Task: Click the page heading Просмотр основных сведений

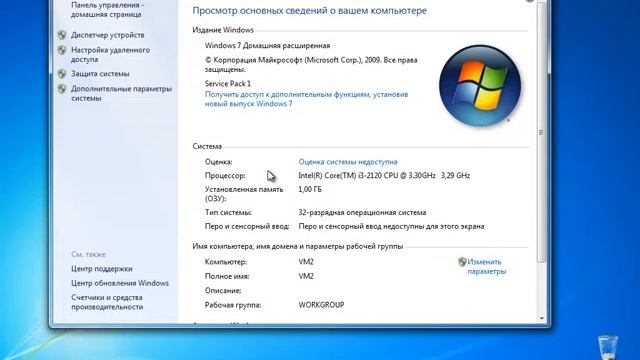Action: click(x=309, y=11)
